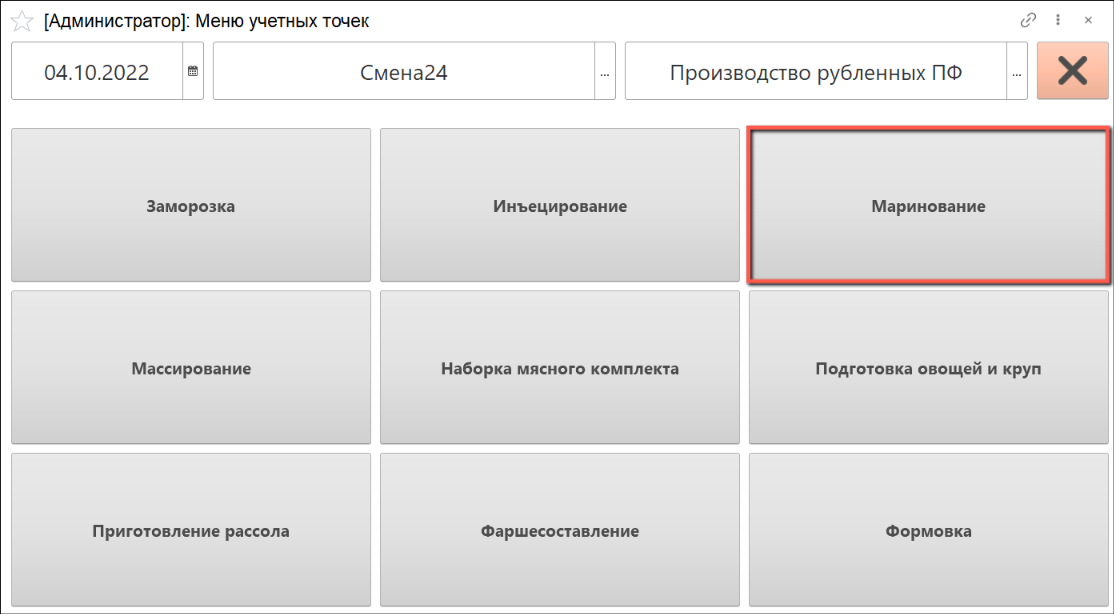Click the Производство рубленных ПФ field

coord(815,72)
